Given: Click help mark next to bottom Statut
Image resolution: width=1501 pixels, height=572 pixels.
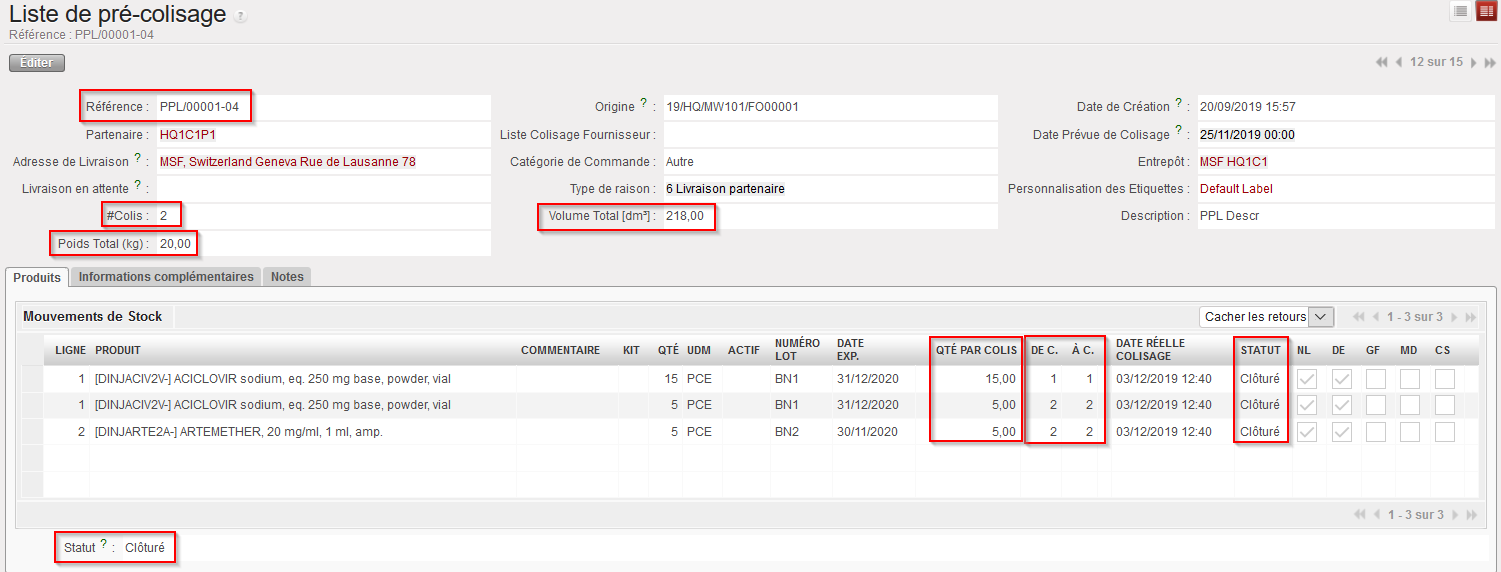Looking at the screenshot, I should [x=103, y=545].
